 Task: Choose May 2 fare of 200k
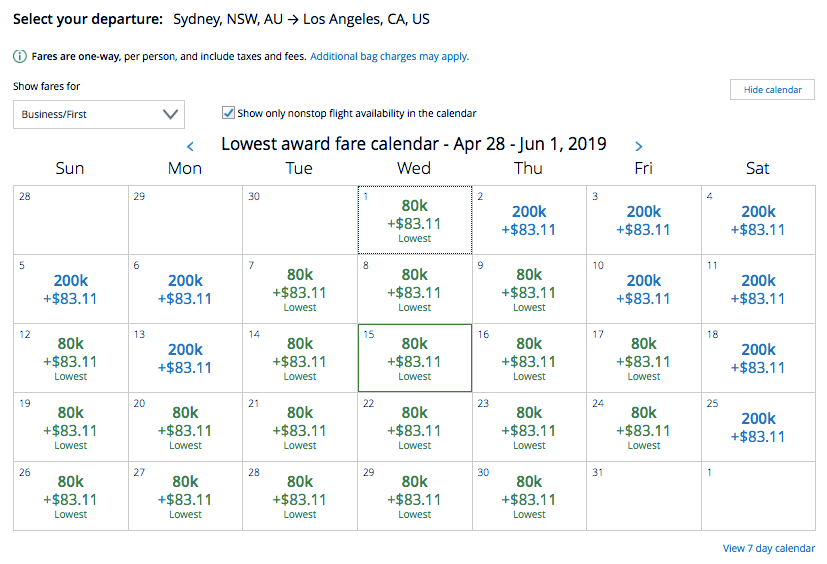click(x=529, y=220)
